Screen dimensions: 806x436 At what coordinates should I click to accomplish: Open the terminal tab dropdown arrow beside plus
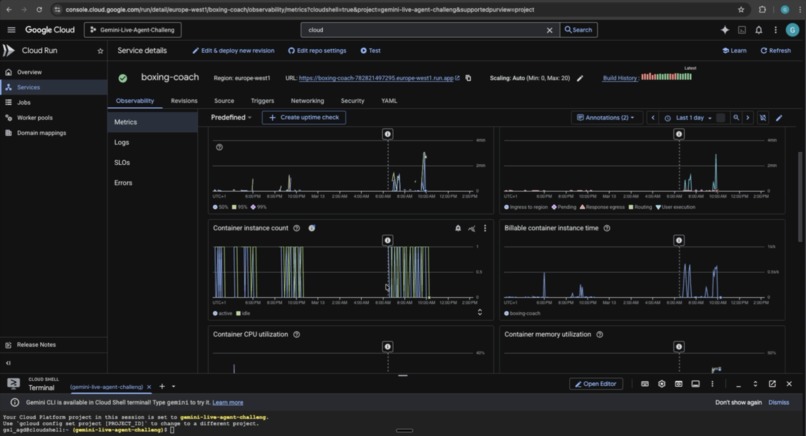pos(173,387)
